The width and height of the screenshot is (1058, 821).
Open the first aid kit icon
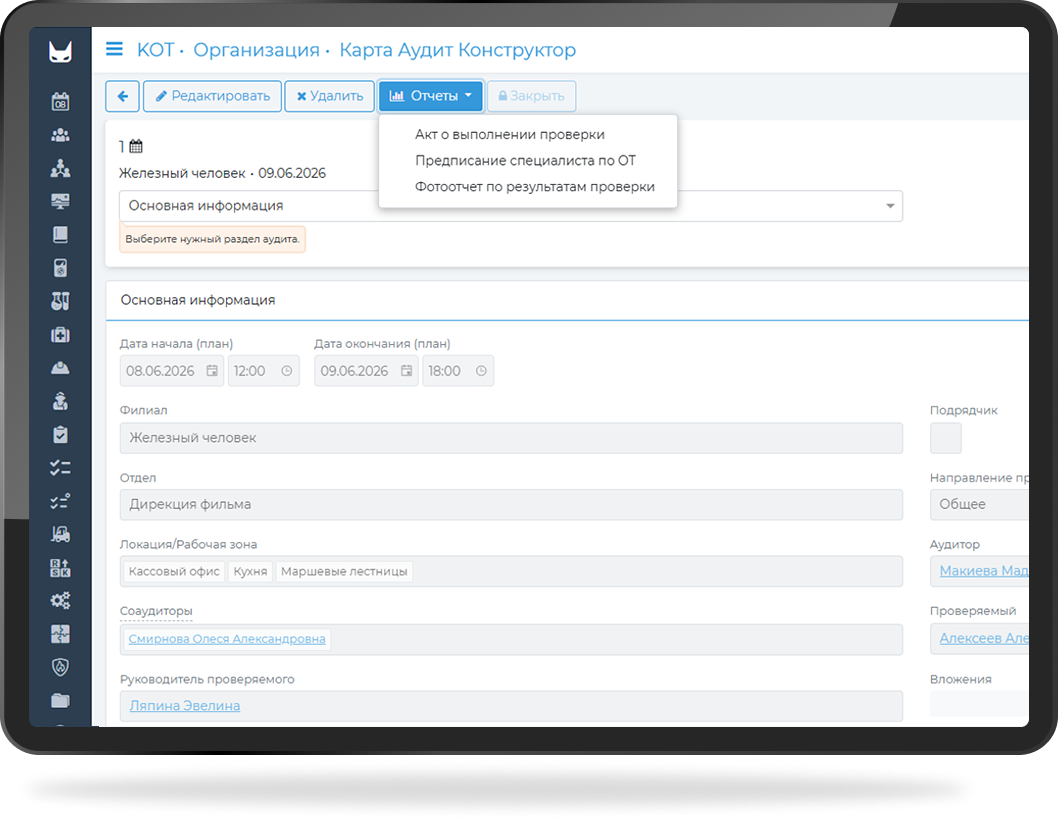coord(60,335)
